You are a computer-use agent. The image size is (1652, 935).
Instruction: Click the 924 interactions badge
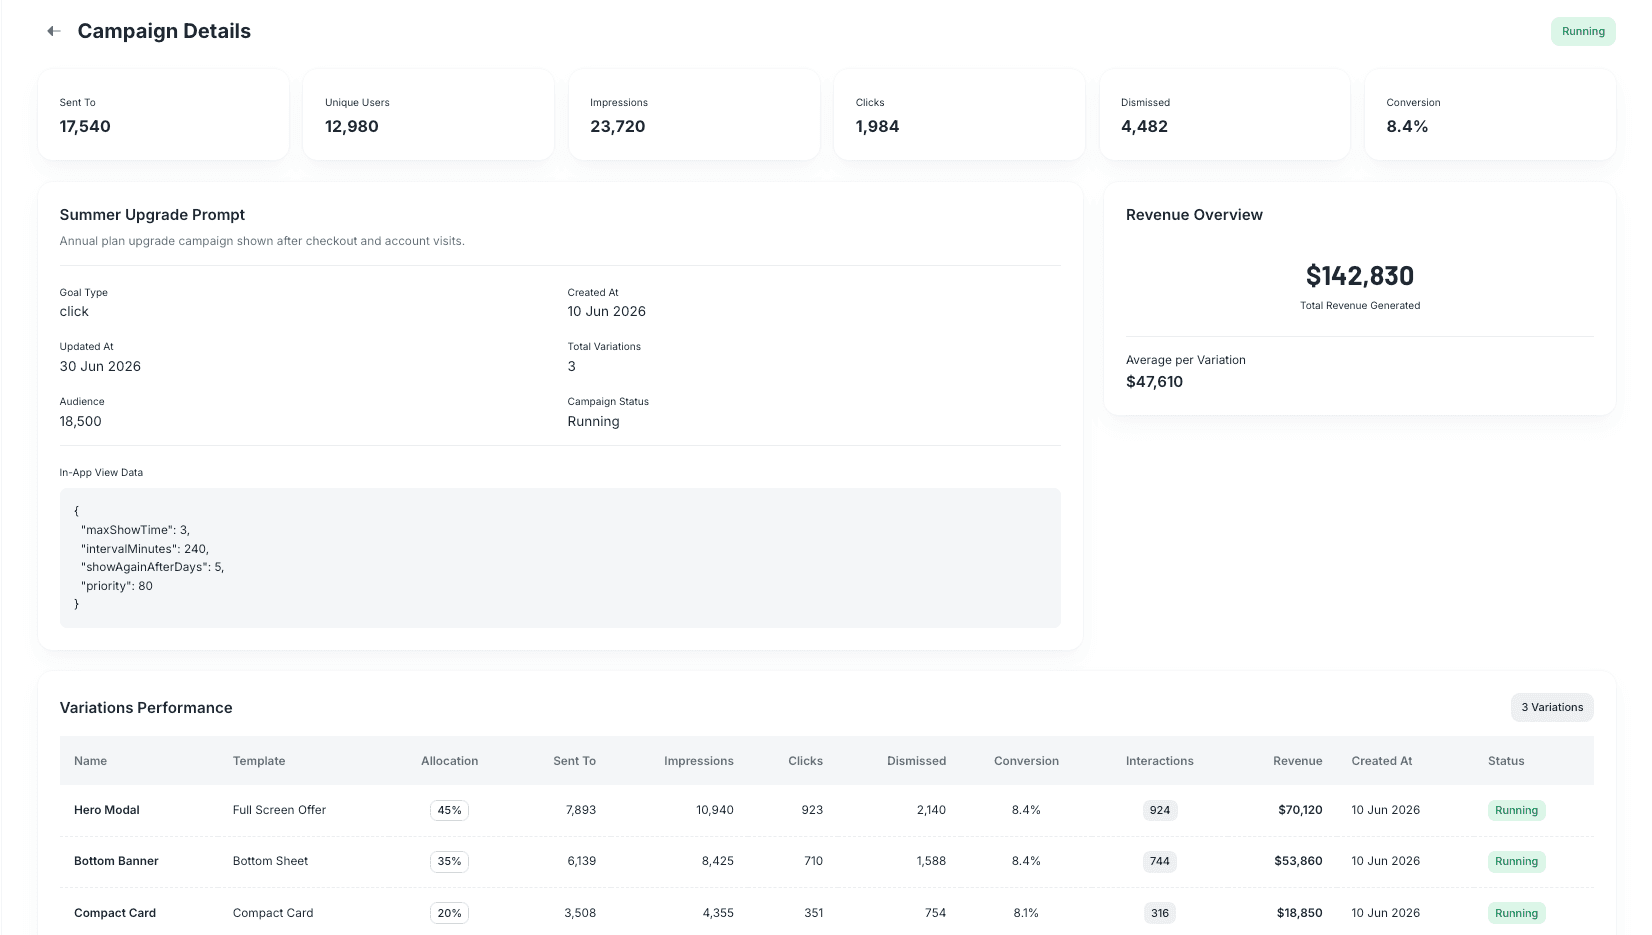pos(1160,810)
